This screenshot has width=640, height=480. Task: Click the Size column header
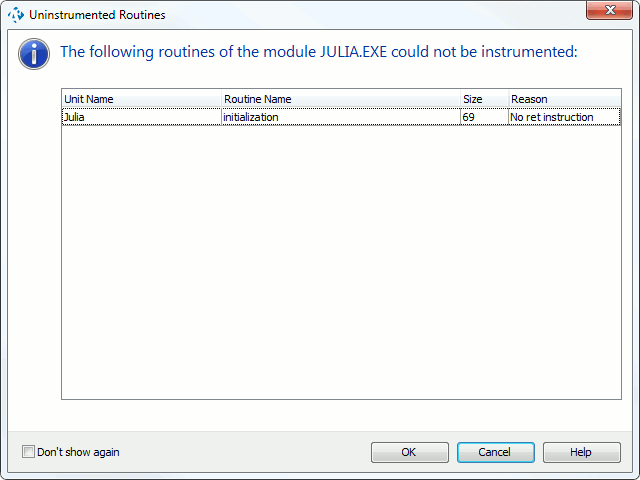484,99
